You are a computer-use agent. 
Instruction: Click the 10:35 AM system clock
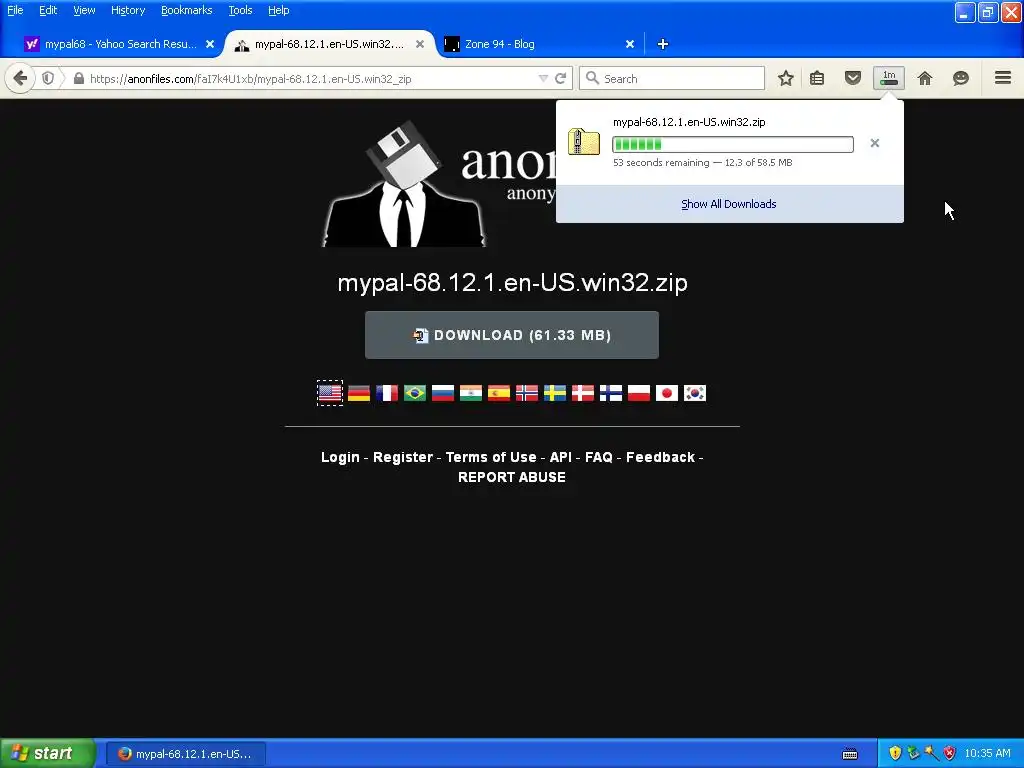tap(987, 753)
